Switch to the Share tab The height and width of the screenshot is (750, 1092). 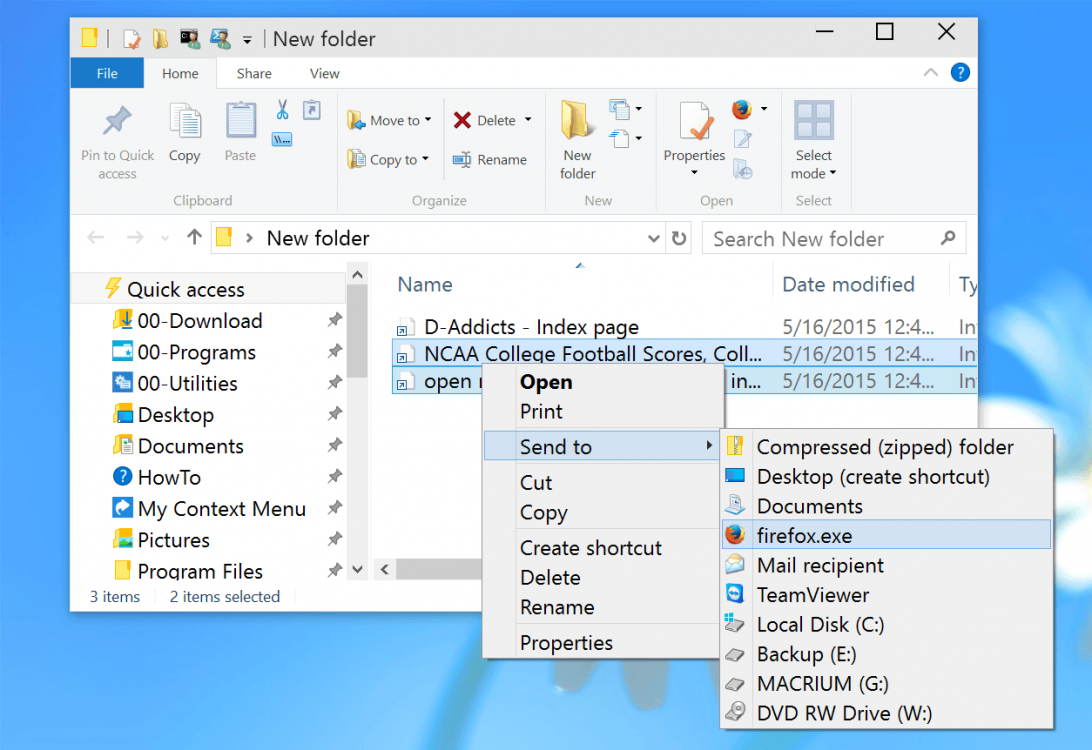click(254, 73)
